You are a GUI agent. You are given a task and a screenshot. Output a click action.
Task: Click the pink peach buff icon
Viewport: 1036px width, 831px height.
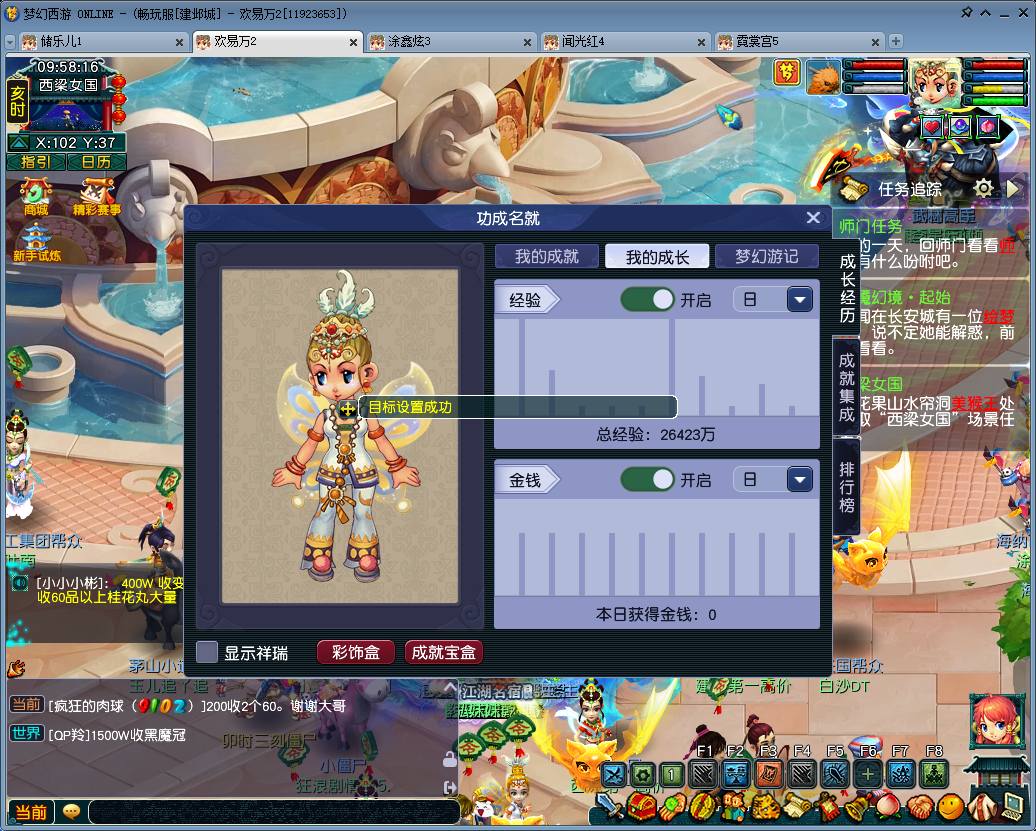click(987, 126)
